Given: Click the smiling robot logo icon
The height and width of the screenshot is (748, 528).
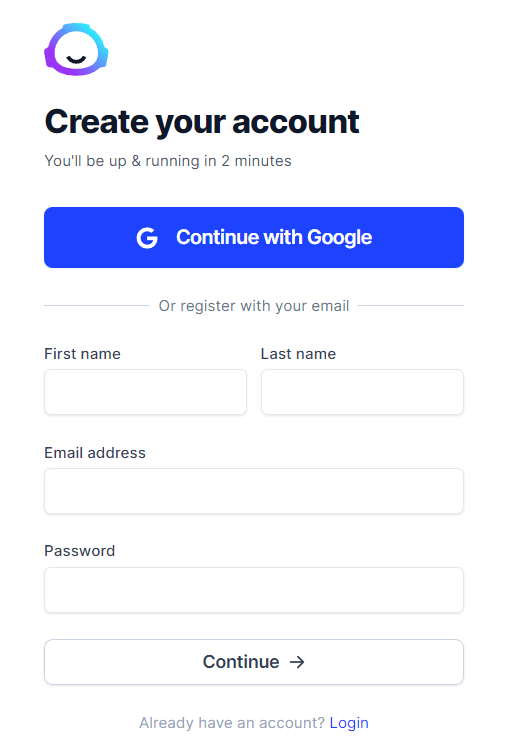Looking at the screenshot, I should (76, 49).
